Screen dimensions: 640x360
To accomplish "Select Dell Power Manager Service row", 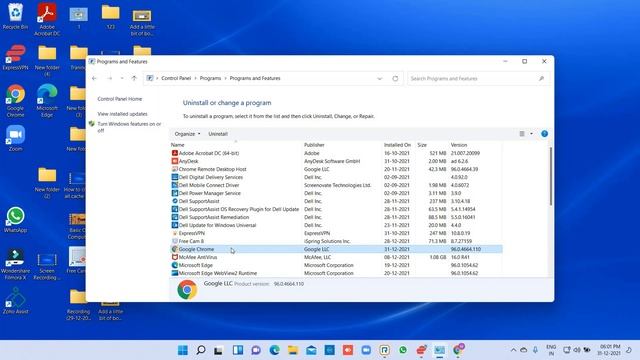I will [336, 193].
